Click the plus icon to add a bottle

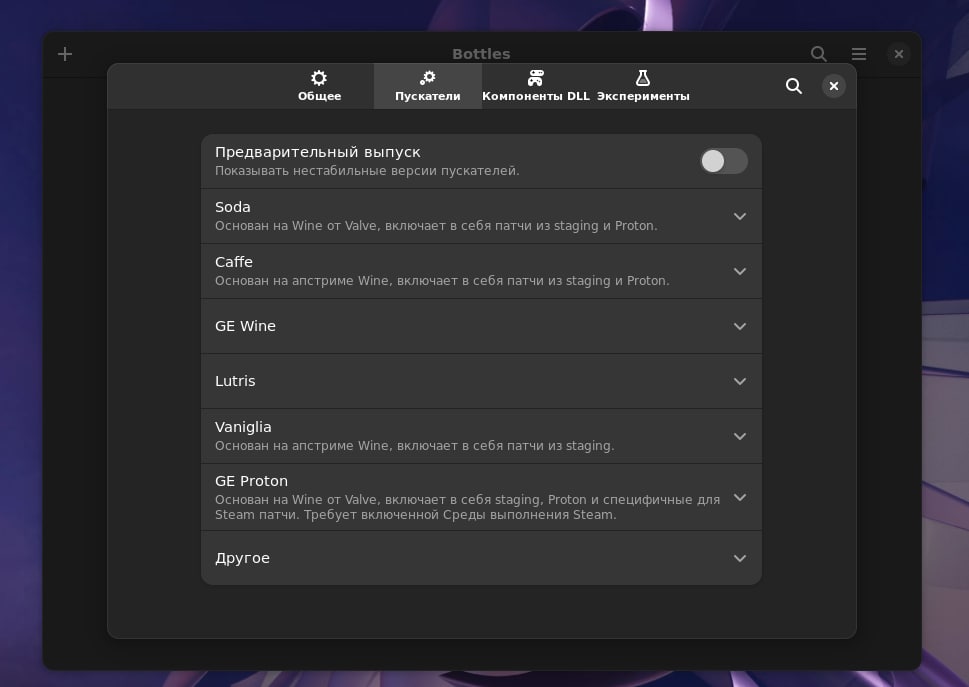[x=65, y=54]
